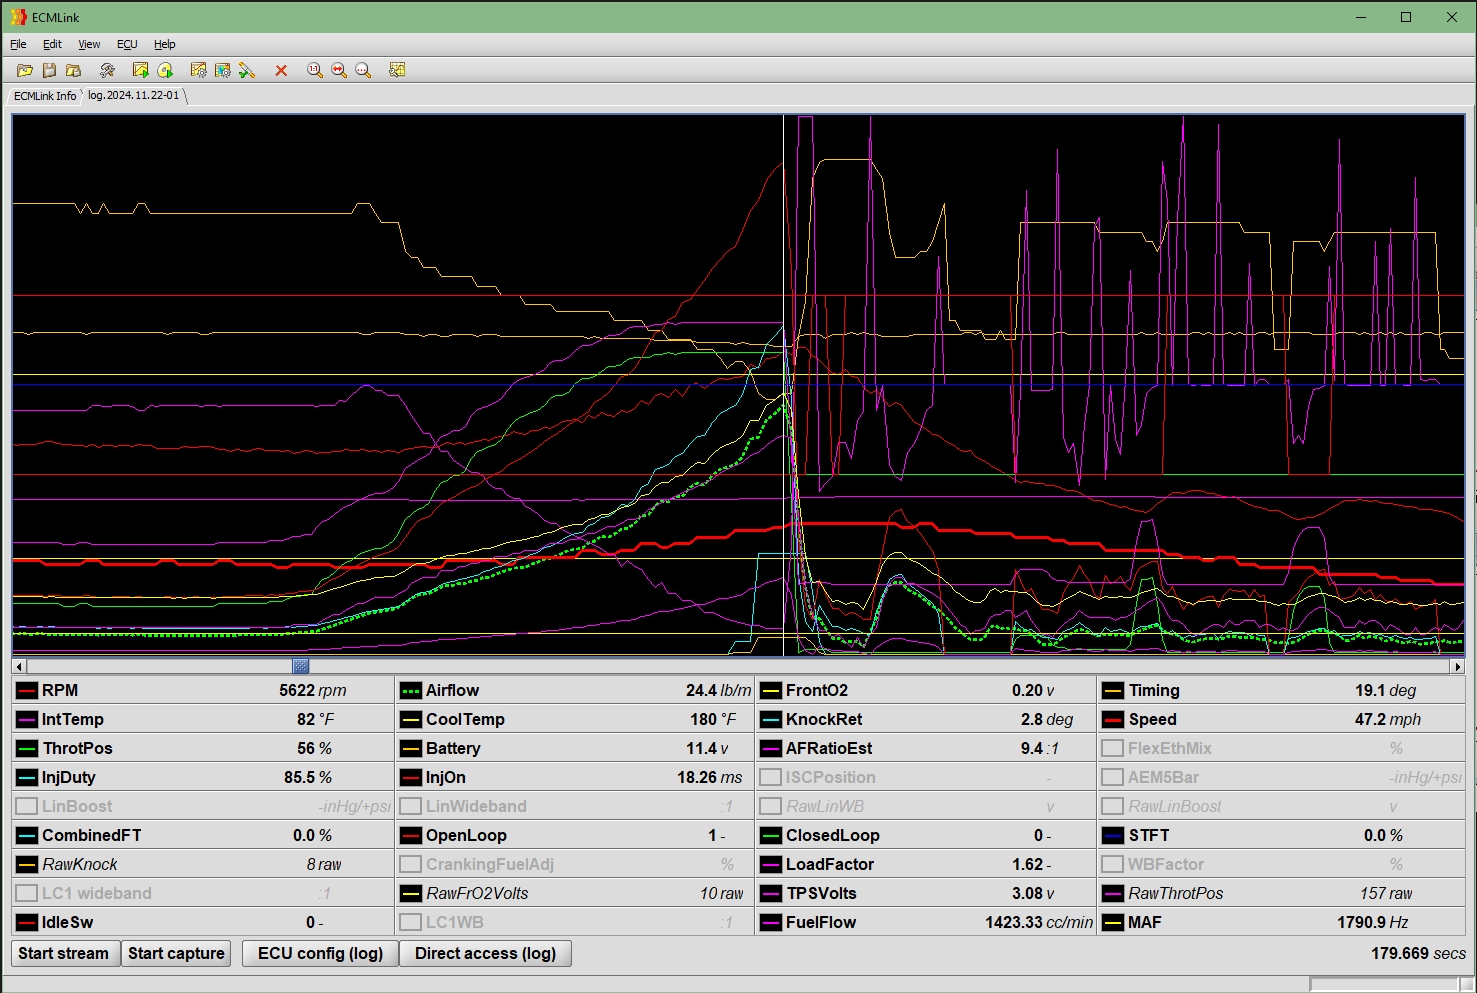Open Direct access (log) button
Image resolution: width=1477 pixels, height=993 pixels.
click(x=485, y=953)
